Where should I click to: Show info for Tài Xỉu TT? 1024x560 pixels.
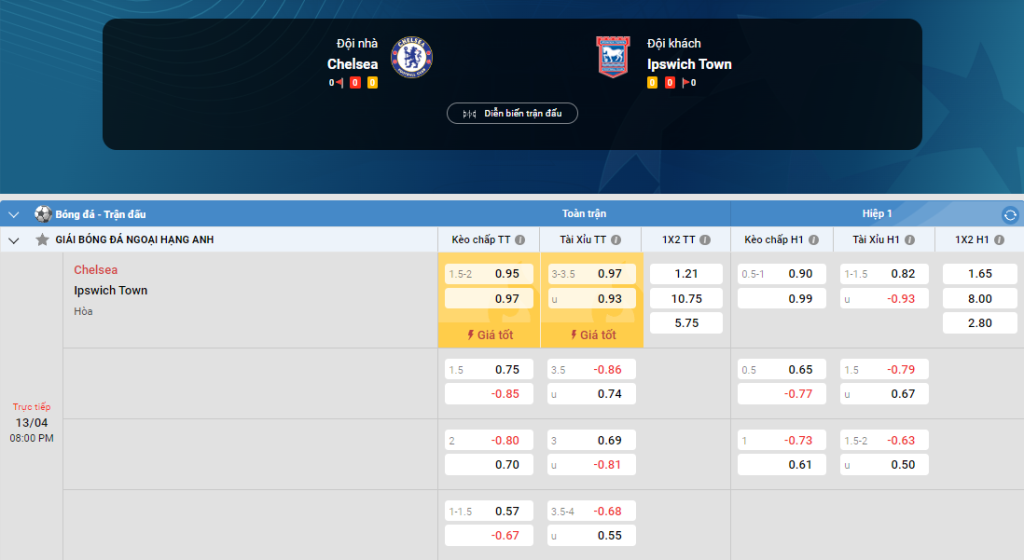coord(616,240)
